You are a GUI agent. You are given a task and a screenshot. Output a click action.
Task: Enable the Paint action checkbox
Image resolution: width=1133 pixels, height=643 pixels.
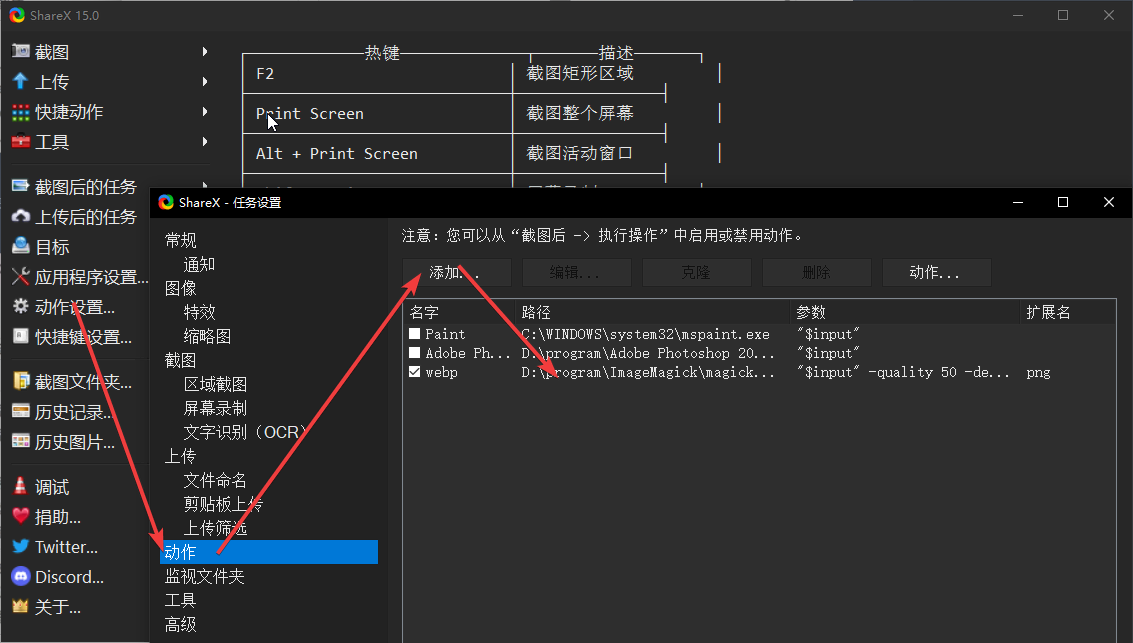(415, 334)
